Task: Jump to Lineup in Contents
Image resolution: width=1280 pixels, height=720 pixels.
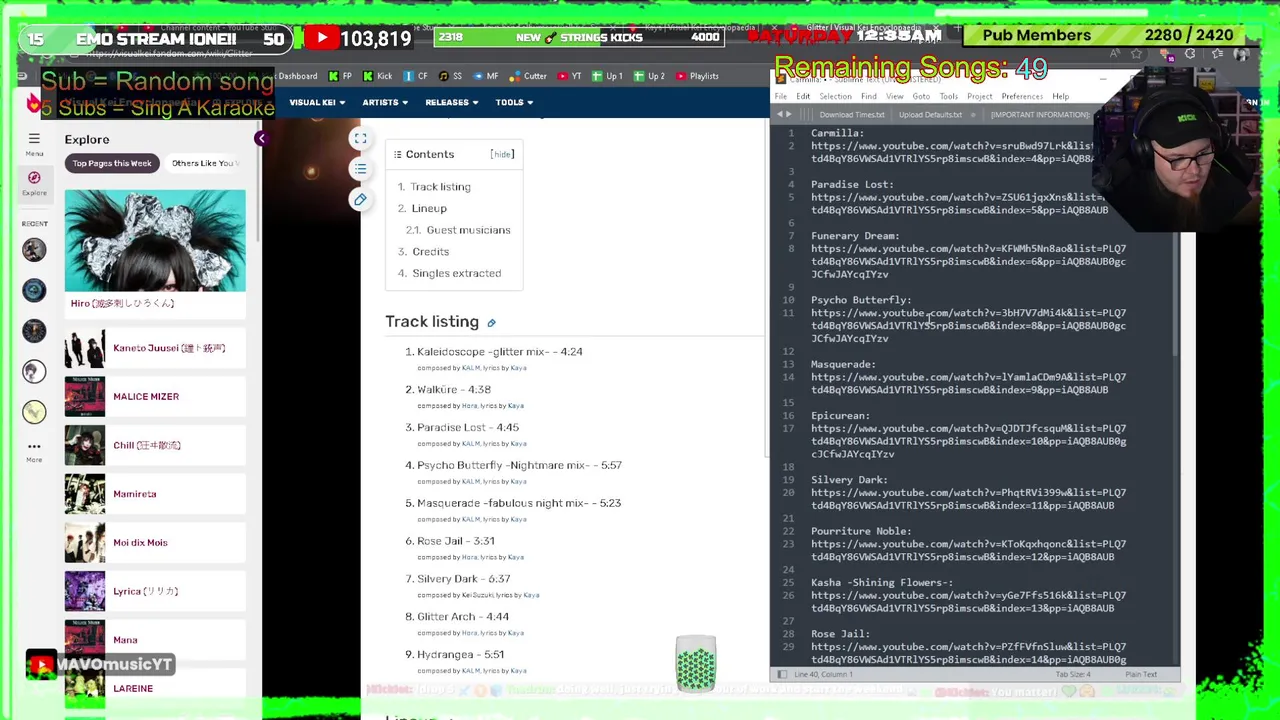Action: click(429, 208)
